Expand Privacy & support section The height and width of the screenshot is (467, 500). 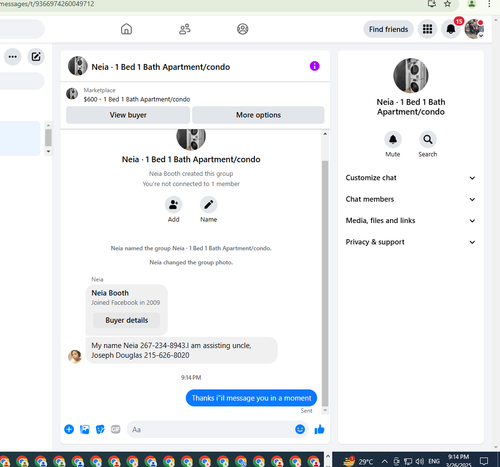point(410,242)
